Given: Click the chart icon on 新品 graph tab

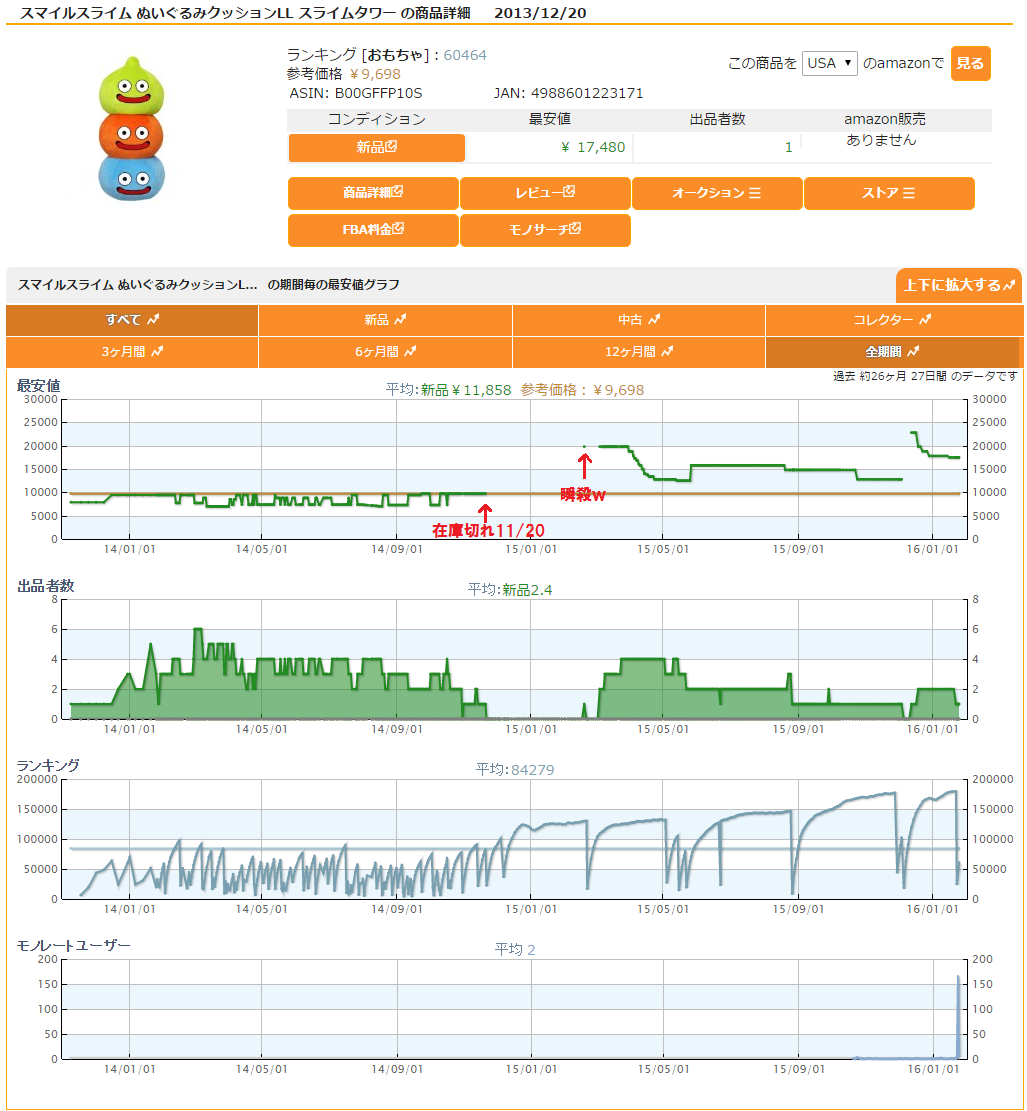Looking at the screenshot, I should [400, 320].
